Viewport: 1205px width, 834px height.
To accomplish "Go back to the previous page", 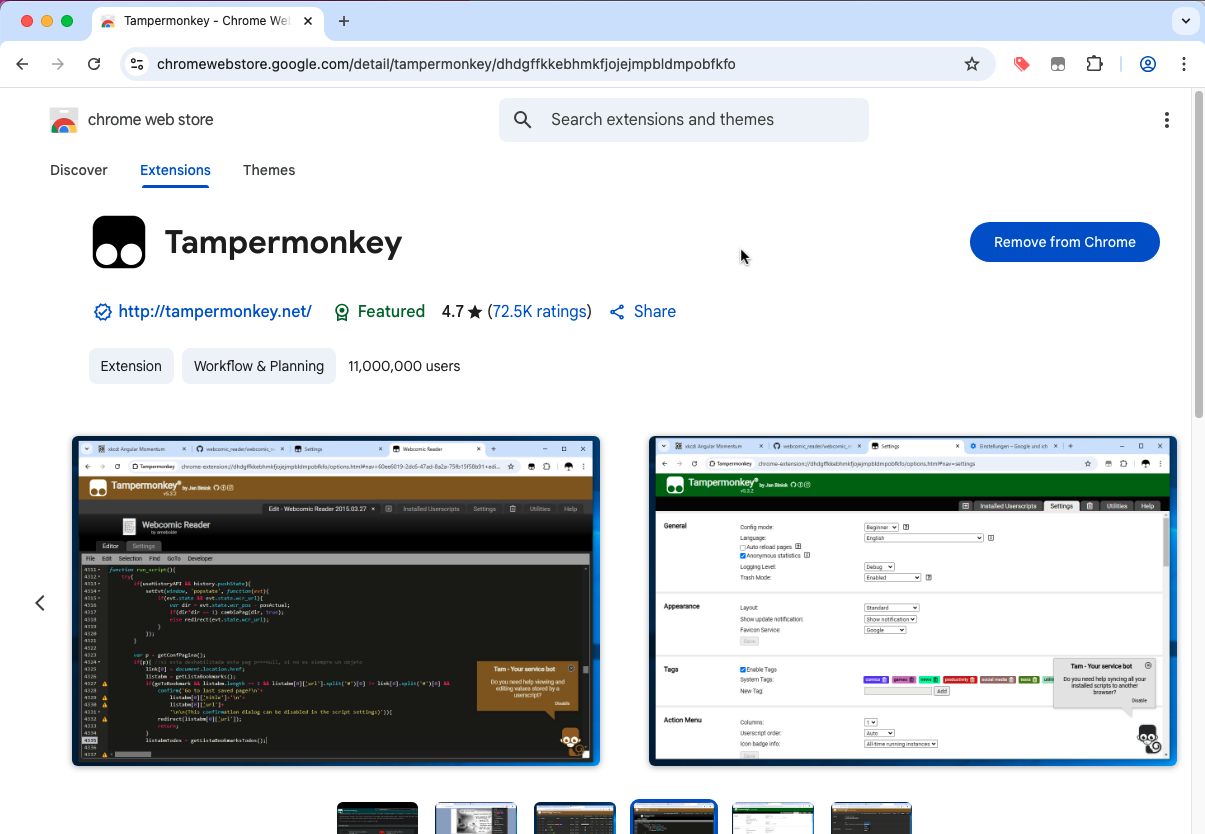I will point(23,64).
